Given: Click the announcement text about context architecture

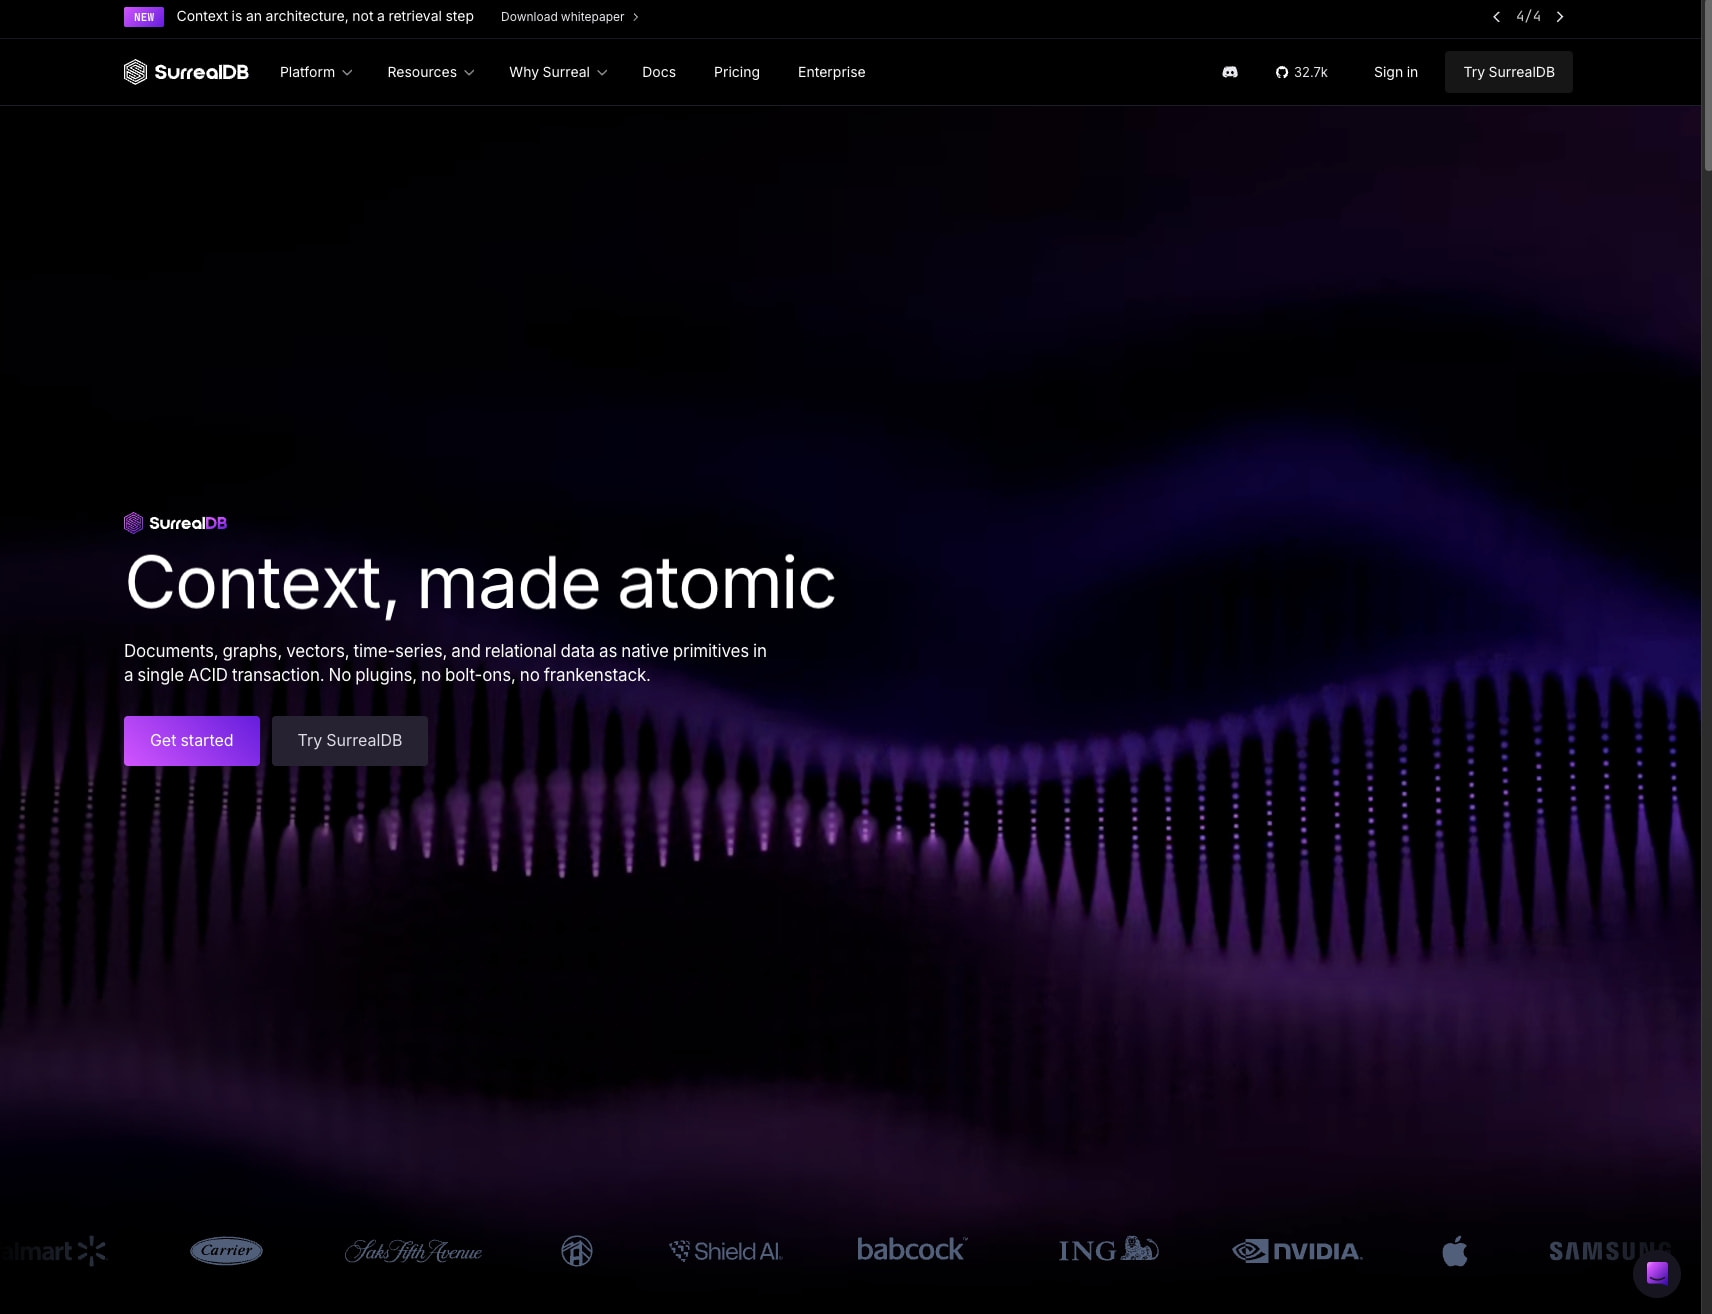Looking at the screenshot, I should tap(325, 16).
